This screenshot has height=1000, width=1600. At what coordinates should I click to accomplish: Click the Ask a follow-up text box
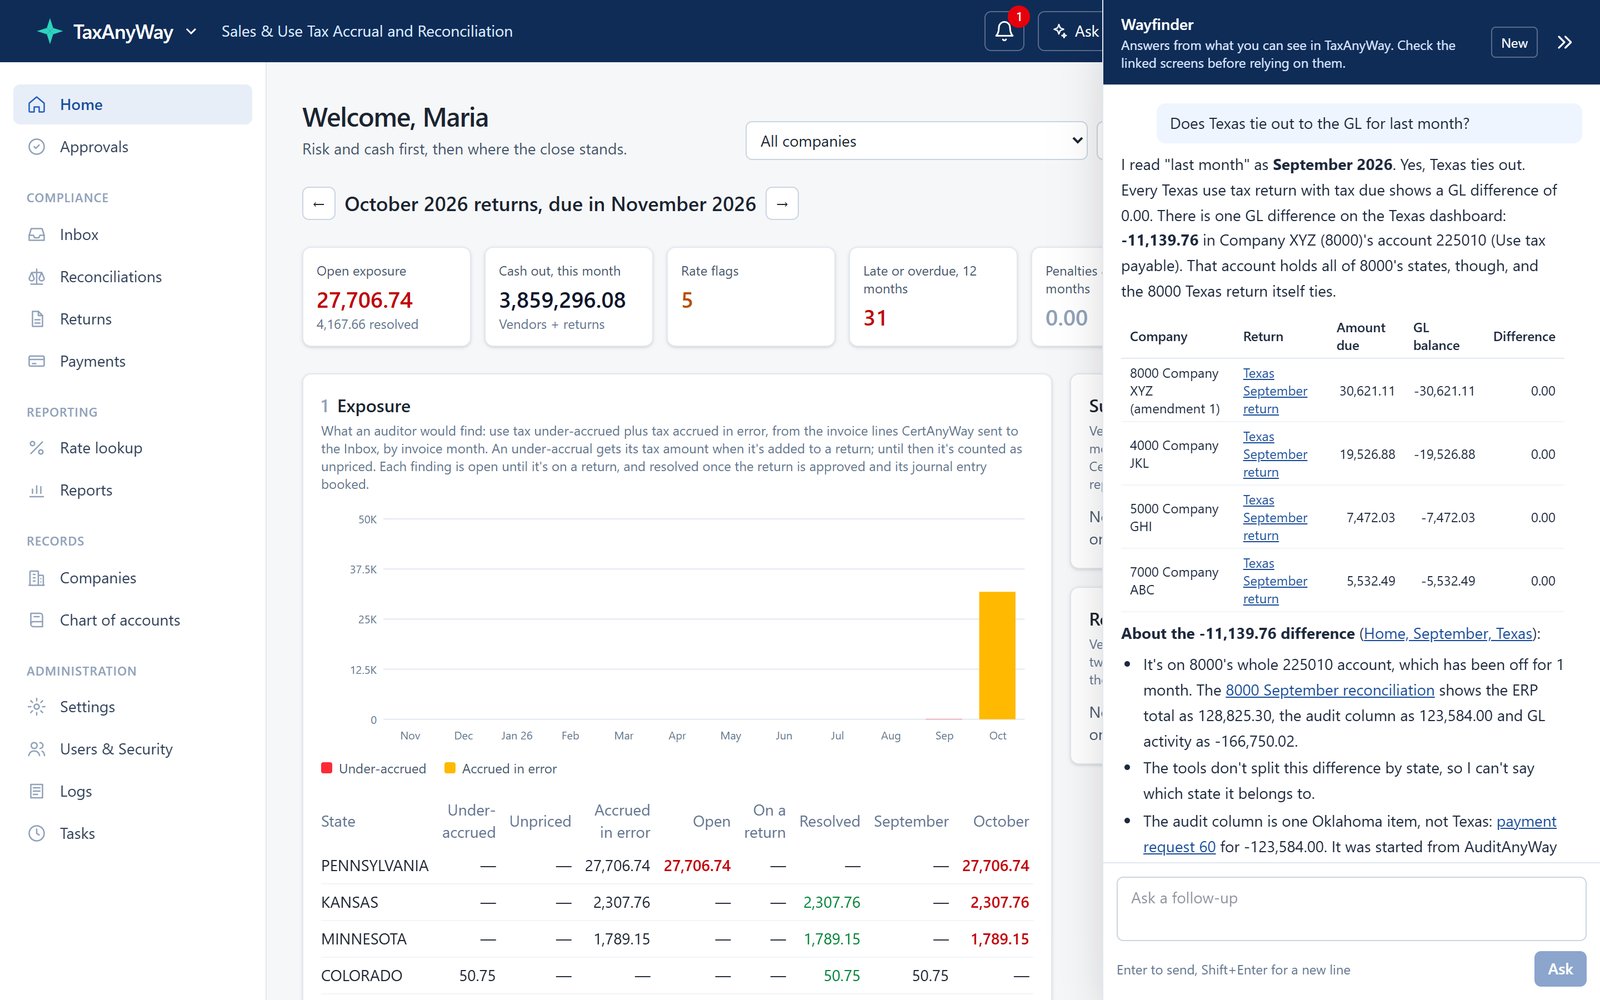click(1351, 909)
